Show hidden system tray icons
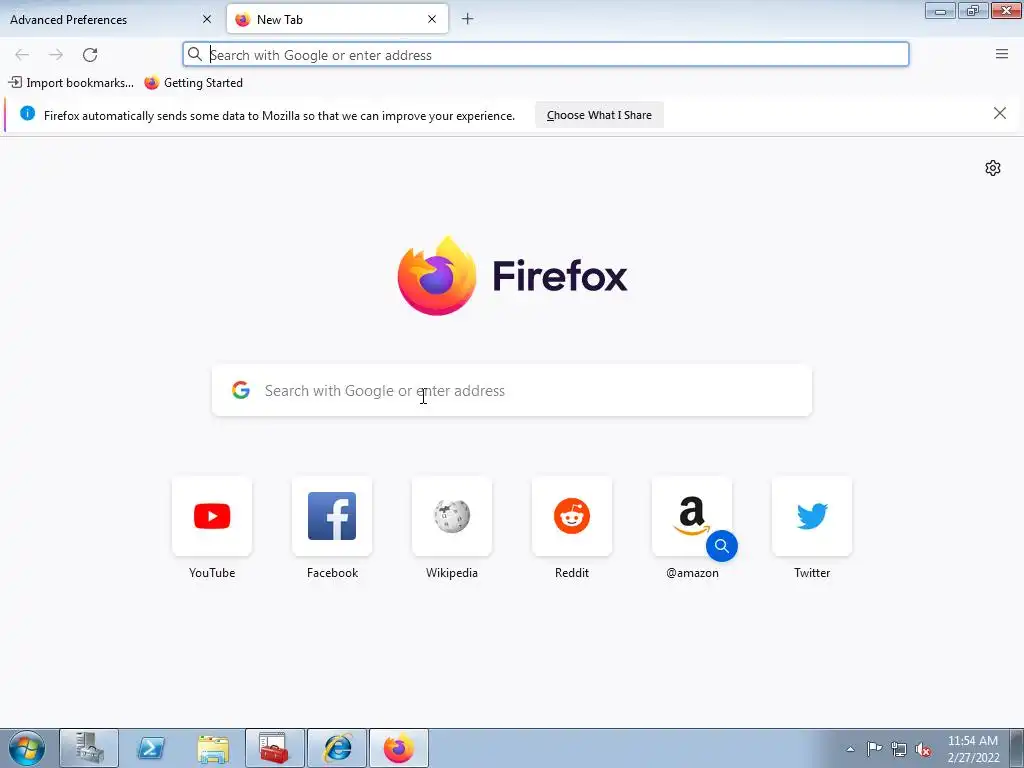The width and height of the screenshot is (1024, 768). tap(850, 749)
